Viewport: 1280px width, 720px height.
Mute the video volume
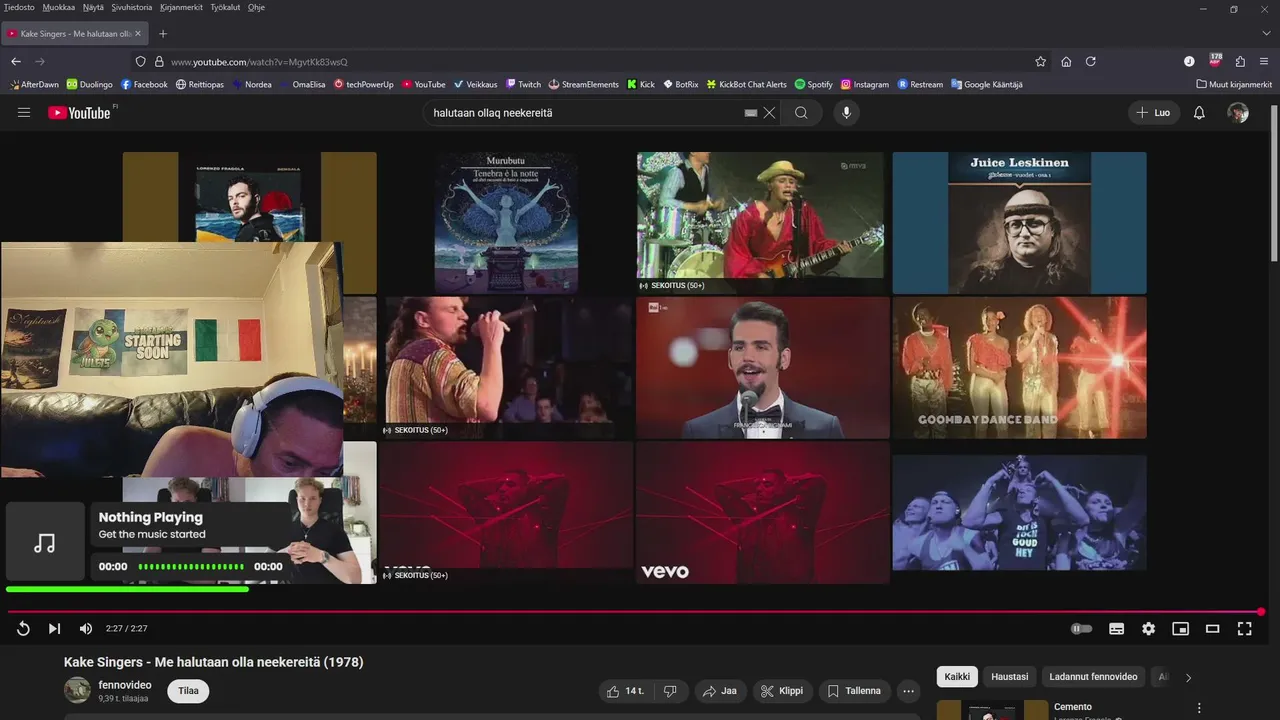(86, 628)
